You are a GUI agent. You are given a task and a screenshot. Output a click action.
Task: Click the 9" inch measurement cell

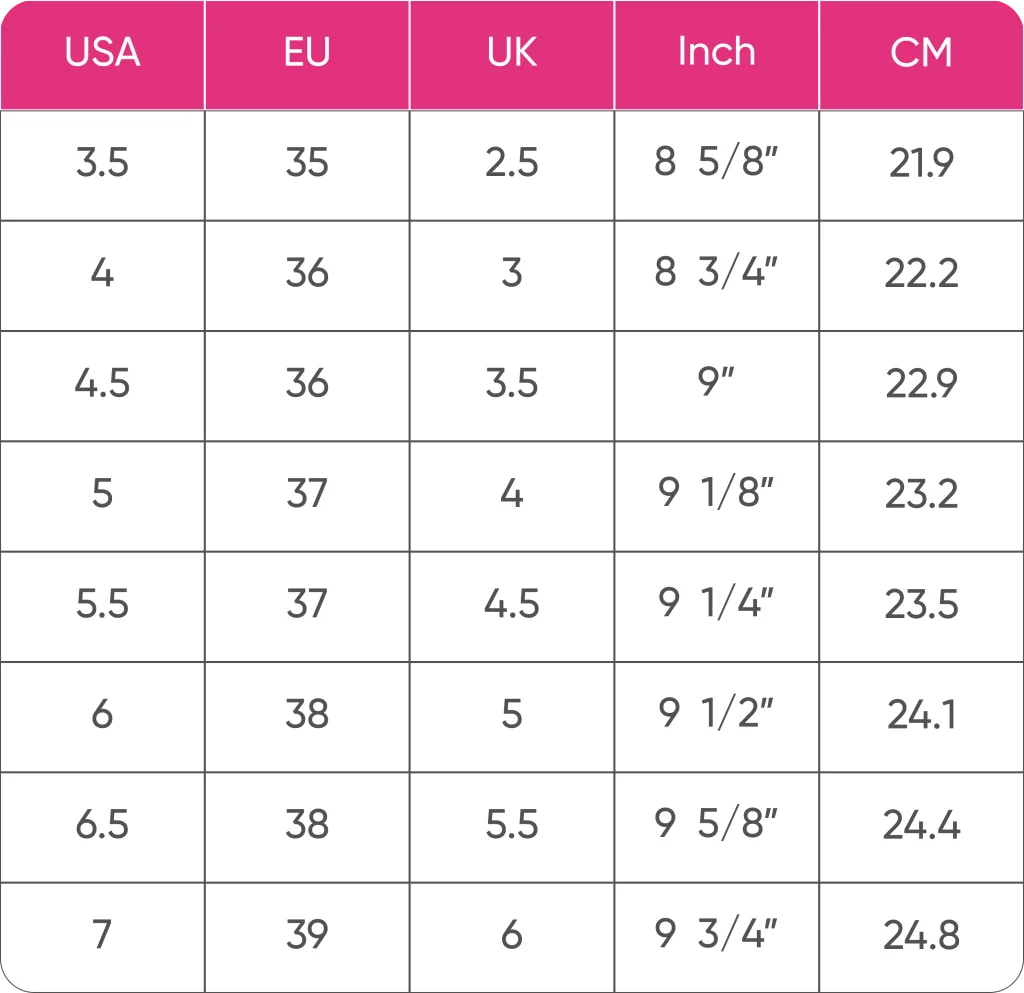coord(716,383)
